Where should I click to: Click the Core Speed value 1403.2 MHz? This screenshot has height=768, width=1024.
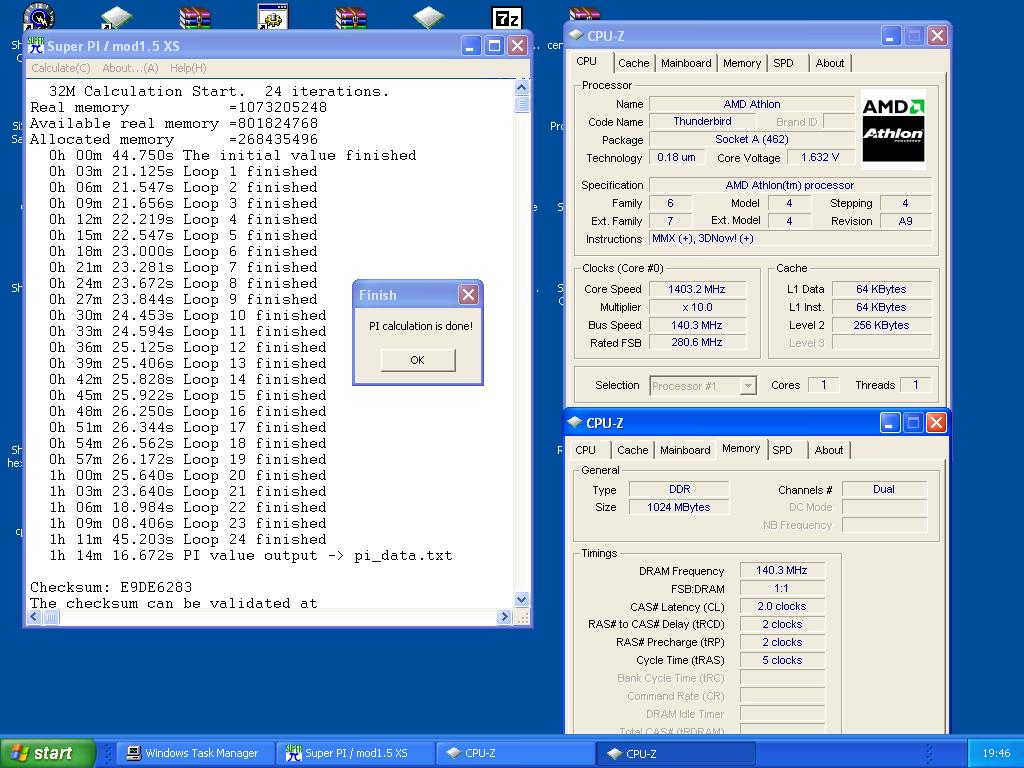pos(697,289)
